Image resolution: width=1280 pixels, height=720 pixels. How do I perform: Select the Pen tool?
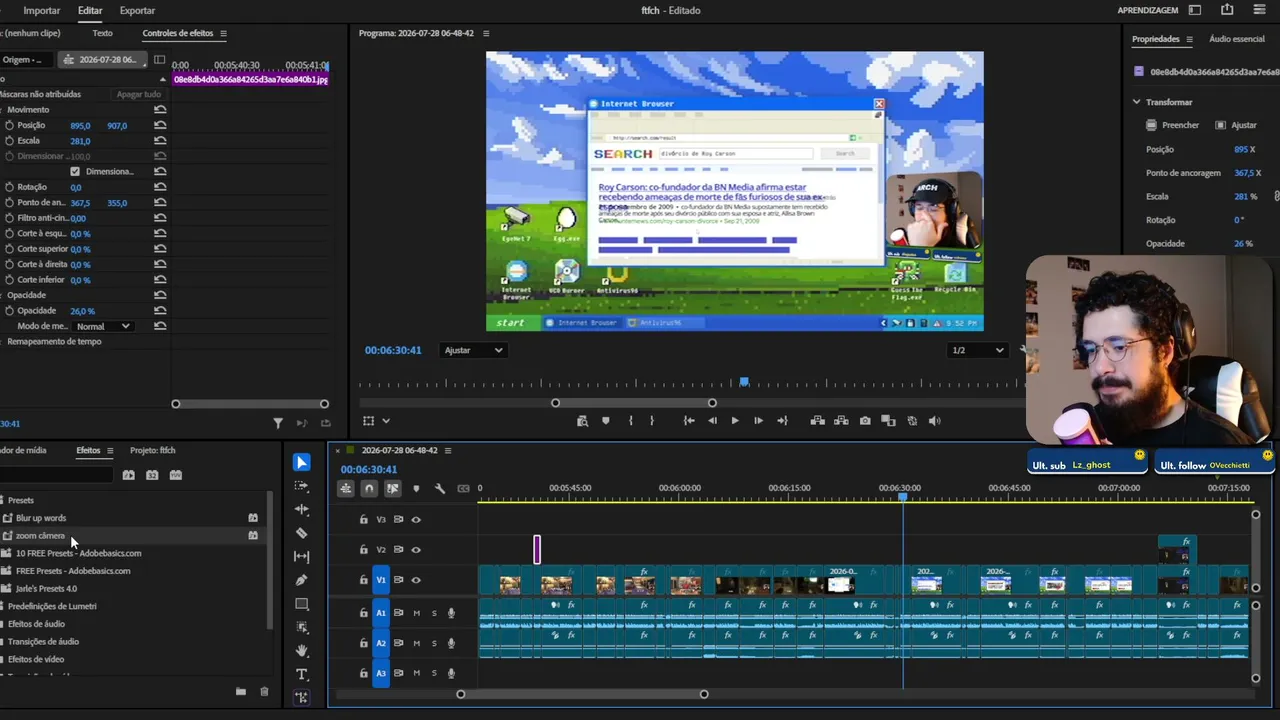301,580
